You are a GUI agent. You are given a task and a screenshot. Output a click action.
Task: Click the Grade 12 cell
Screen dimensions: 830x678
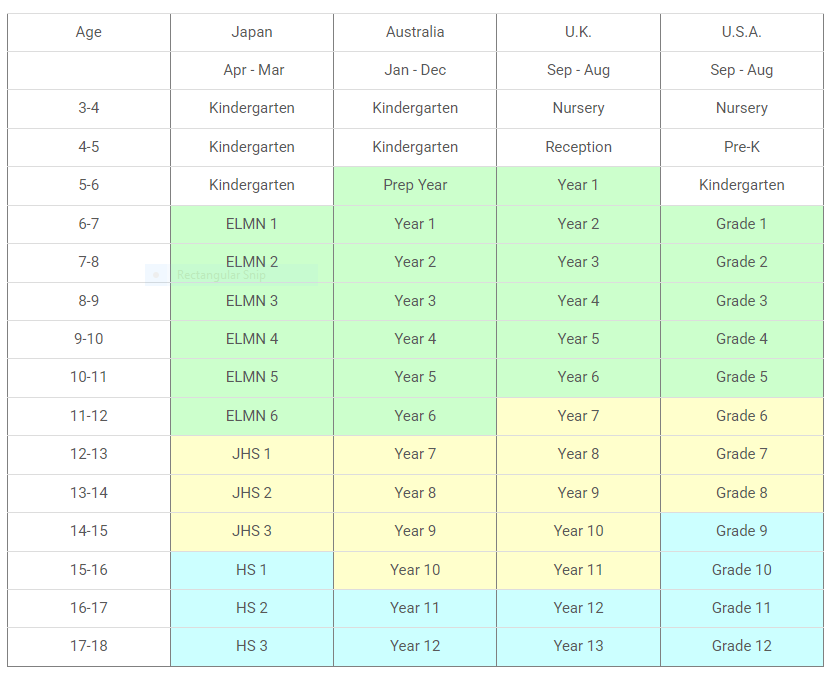click(742, 646)
